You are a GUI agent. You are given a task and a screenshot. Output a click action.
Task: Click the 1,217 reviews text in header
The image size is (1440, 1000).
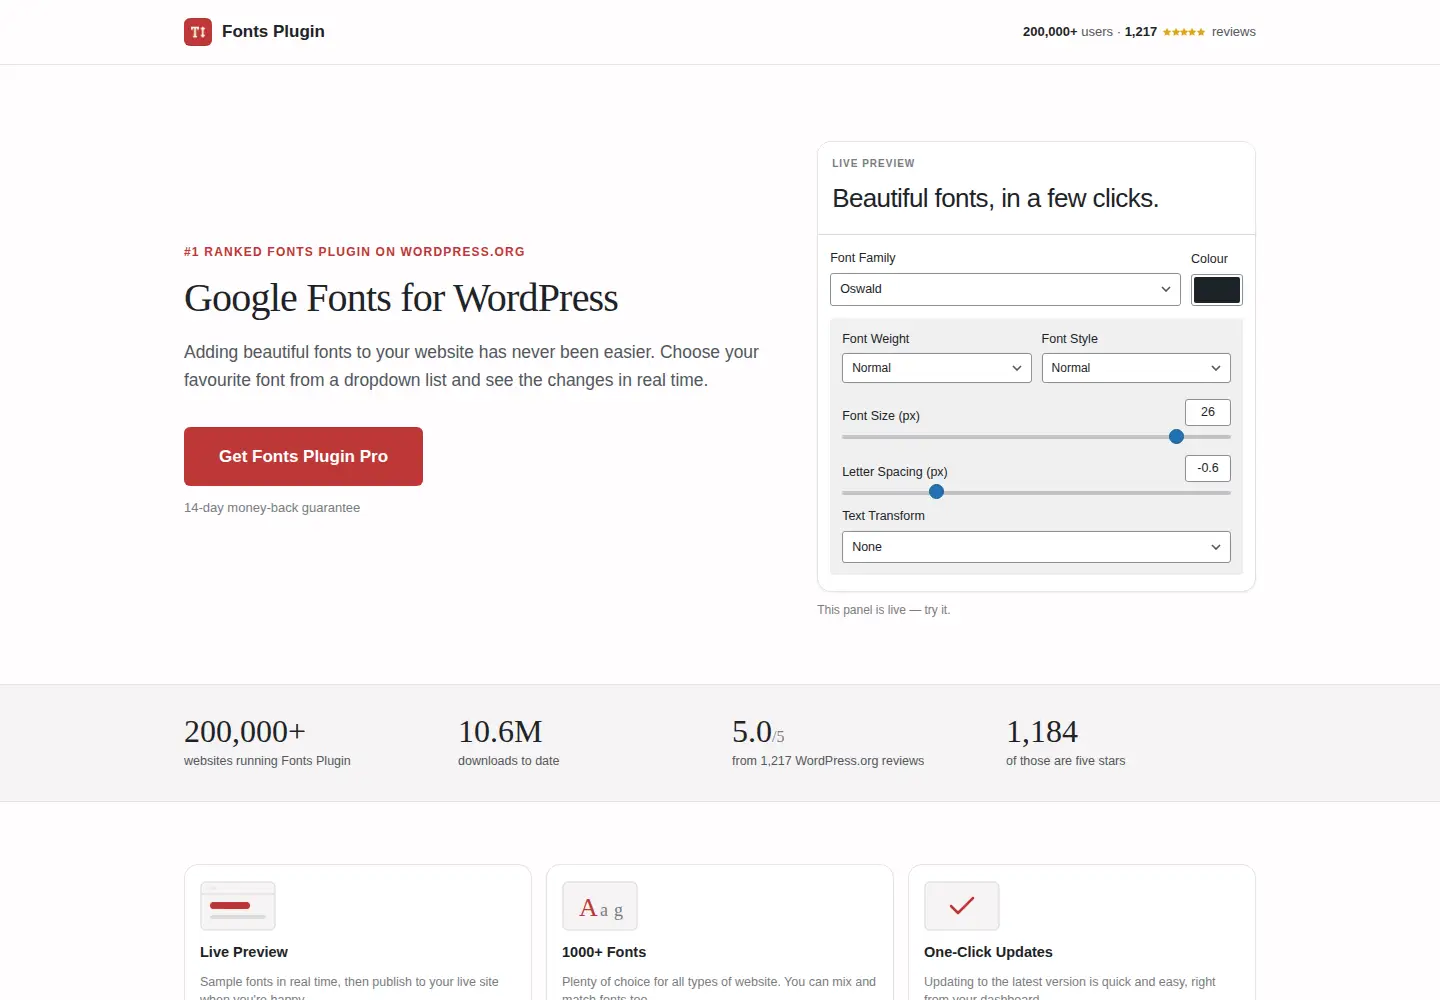[x=1190, y=32]
